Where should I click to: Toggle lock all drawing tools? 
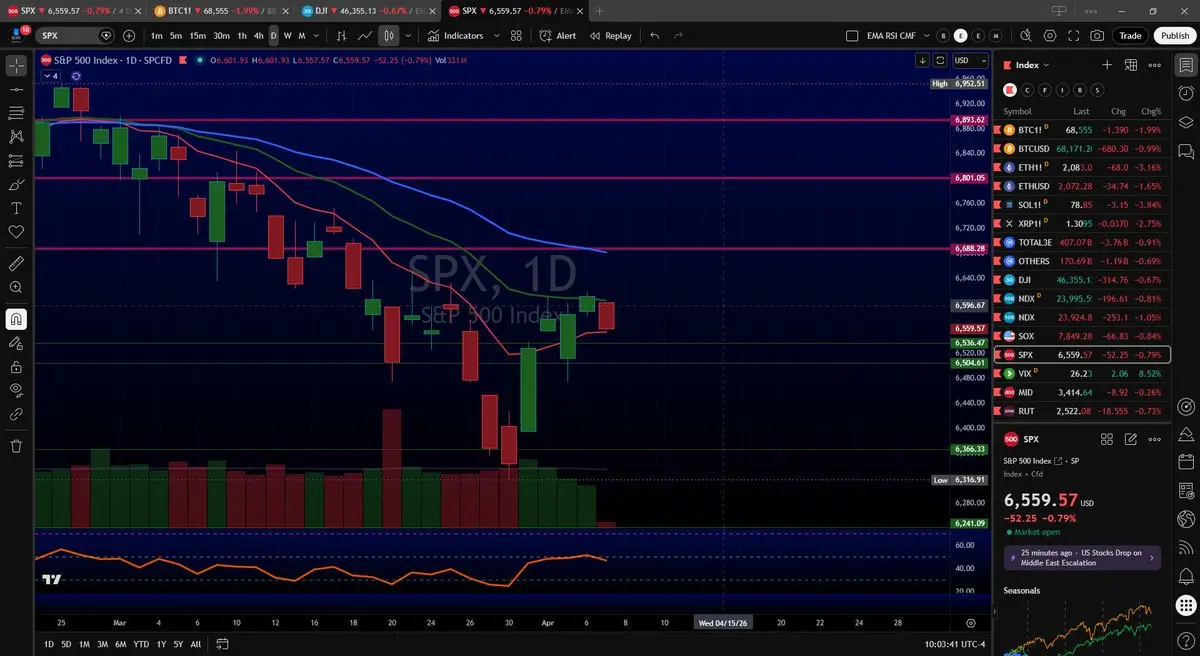coord(16,366)
